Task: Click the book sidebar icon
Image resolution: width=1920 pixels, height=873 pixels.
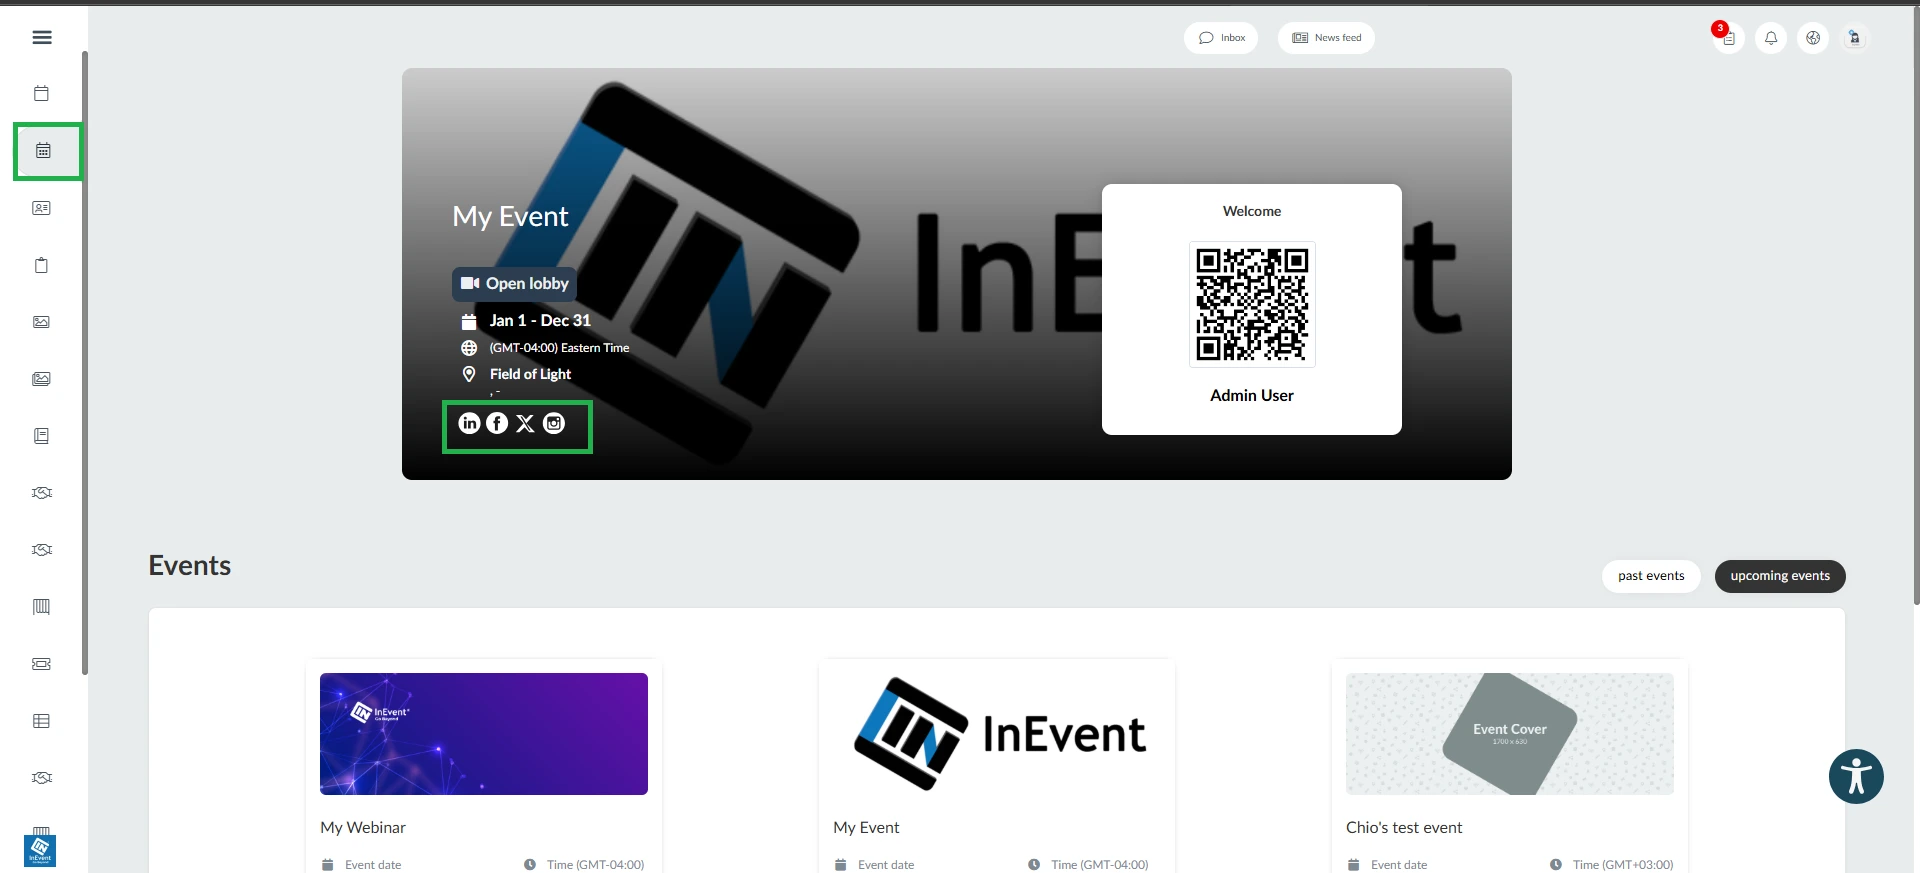Action: tap(41, 436)
